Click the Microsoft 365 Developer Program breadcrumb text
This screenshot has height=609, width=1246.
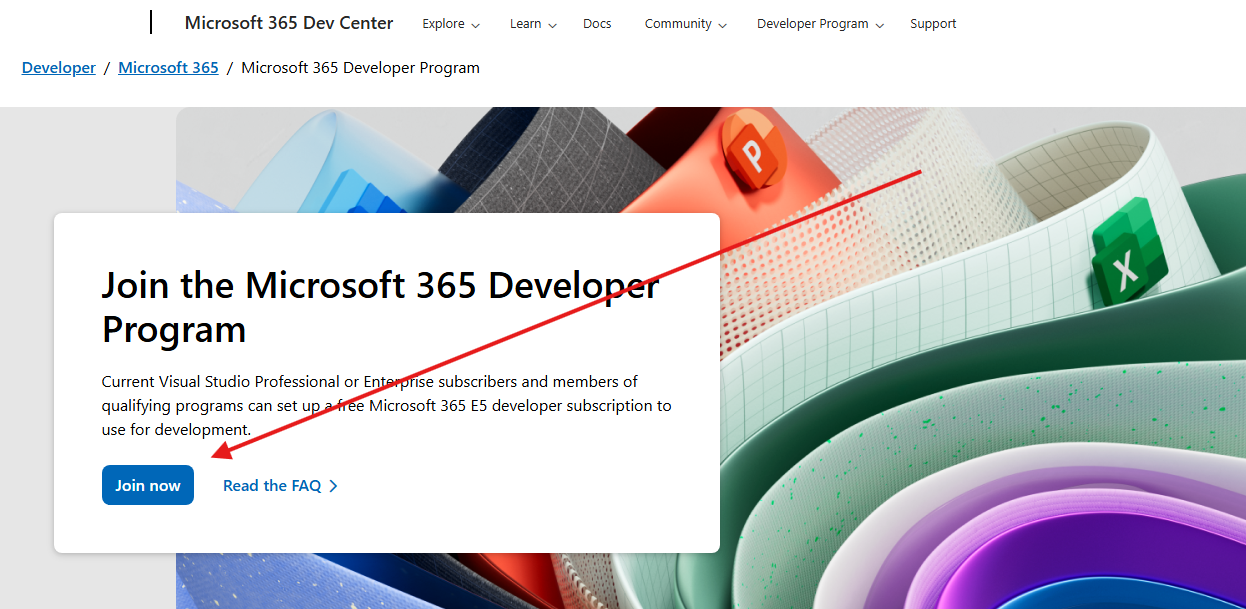point(360,67)
